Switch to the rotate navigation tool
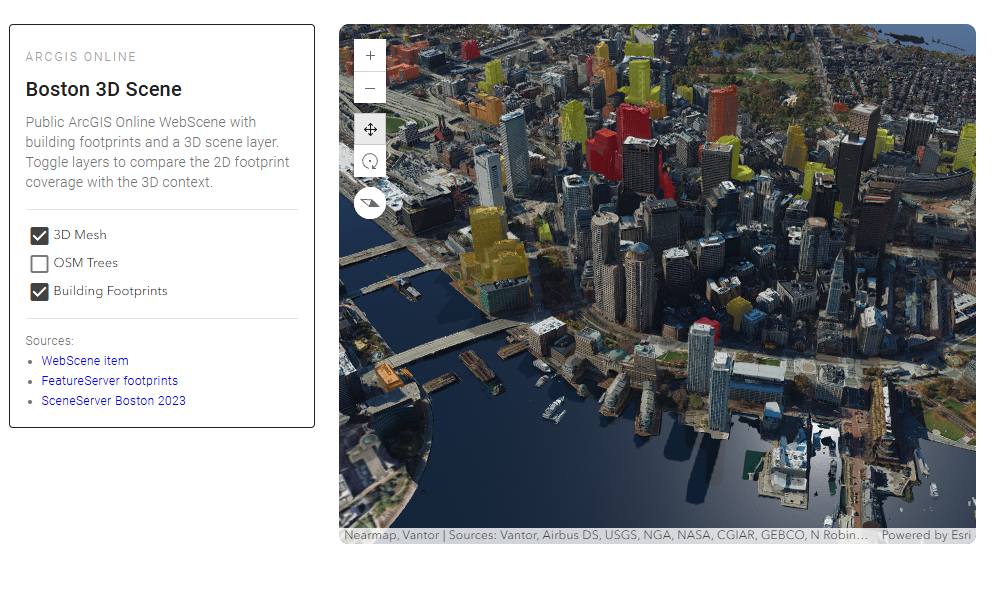The image size is (1000, 600). pos(370,161)
